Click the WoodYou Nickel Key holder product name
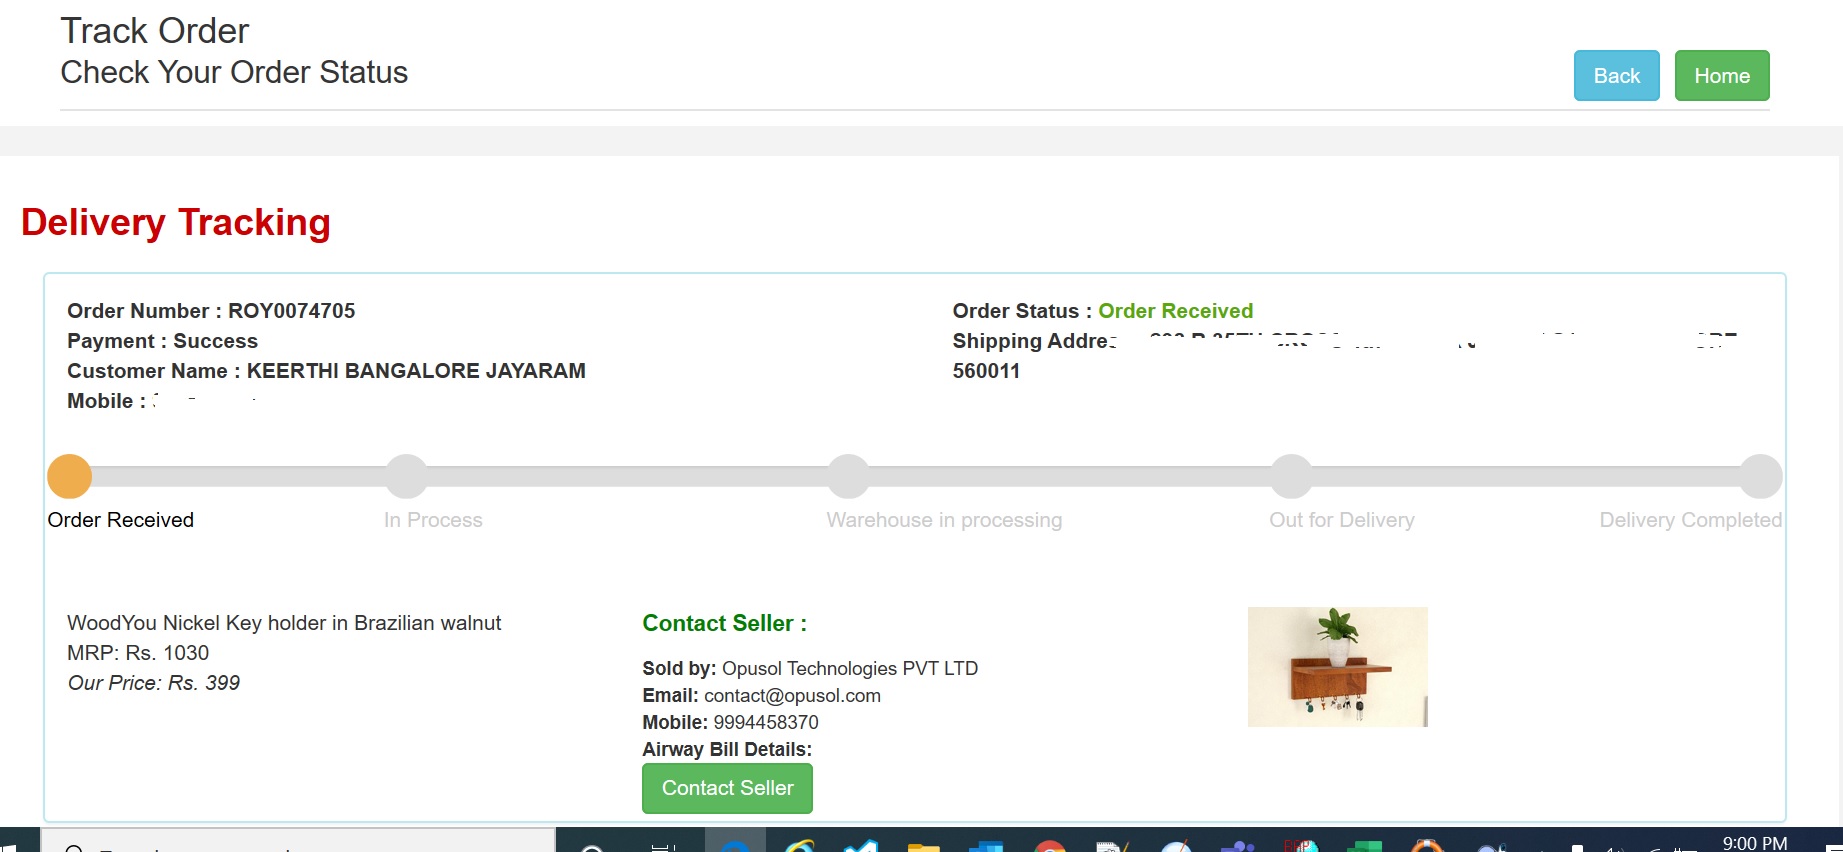The image size is (1843, 852). [284, 623]
